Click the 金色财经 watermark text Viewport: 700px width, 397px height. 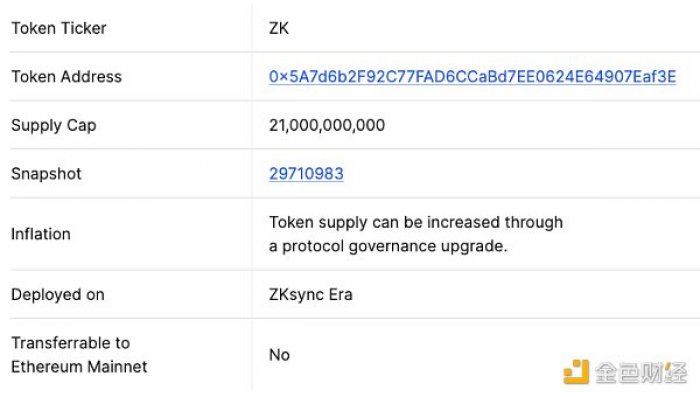click(x=641, y=372)
